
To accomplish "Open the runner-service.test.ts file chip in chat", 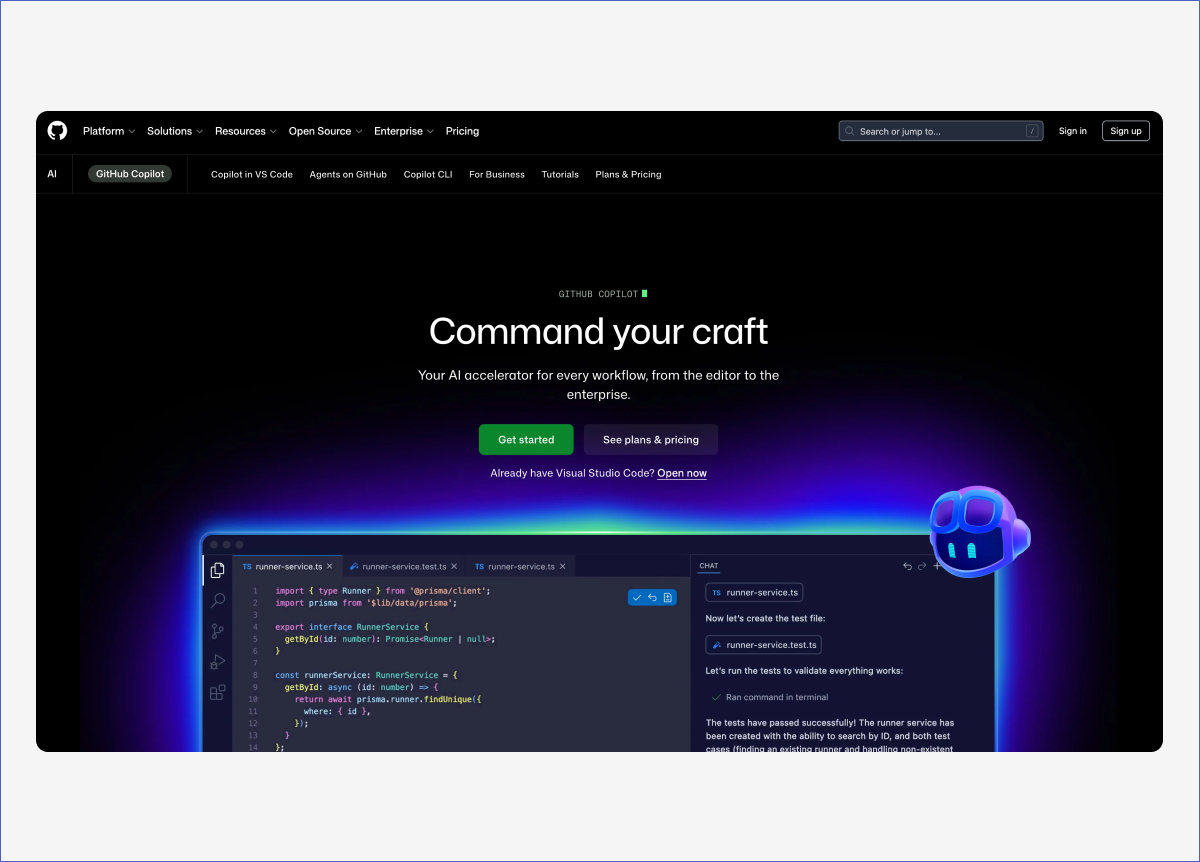I will (x=764, y=645).
